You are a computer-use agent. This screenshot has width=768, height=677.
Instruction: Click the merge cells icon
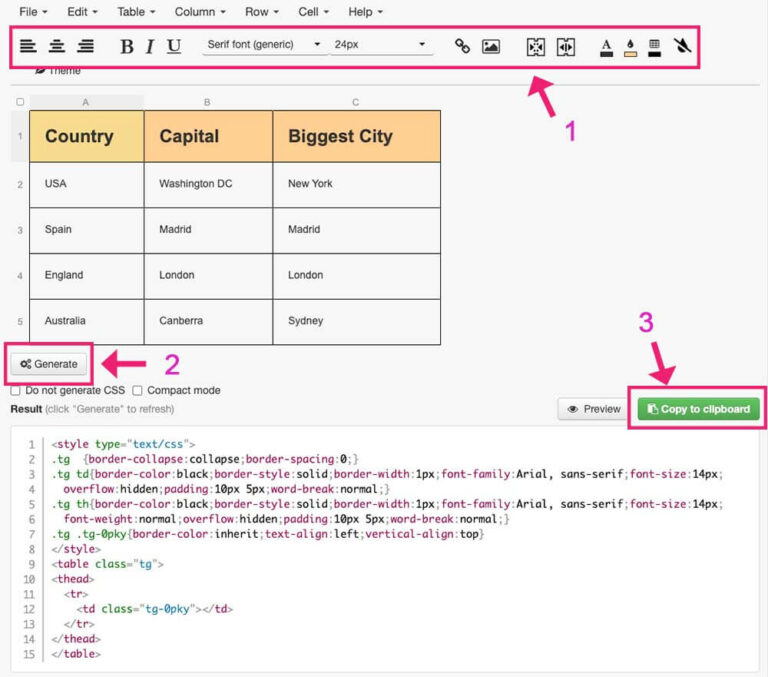536,47
